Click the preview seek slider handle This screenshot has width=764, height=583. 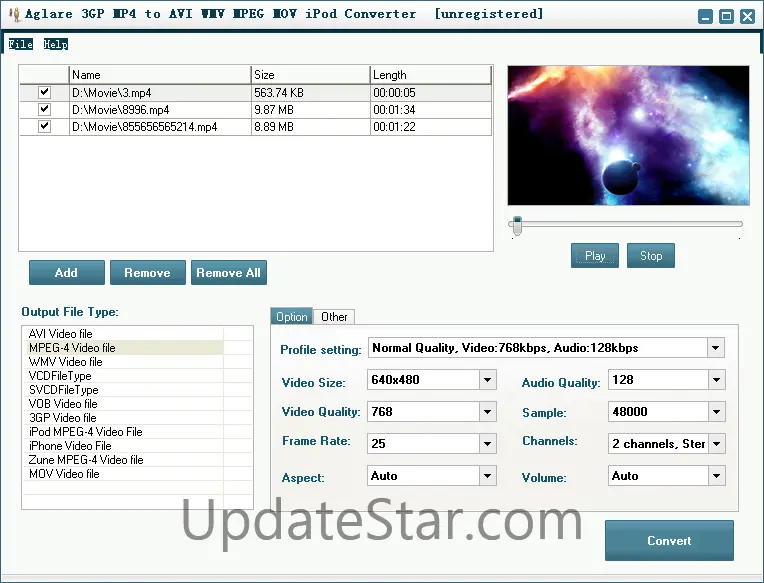[x=517, y=226]
